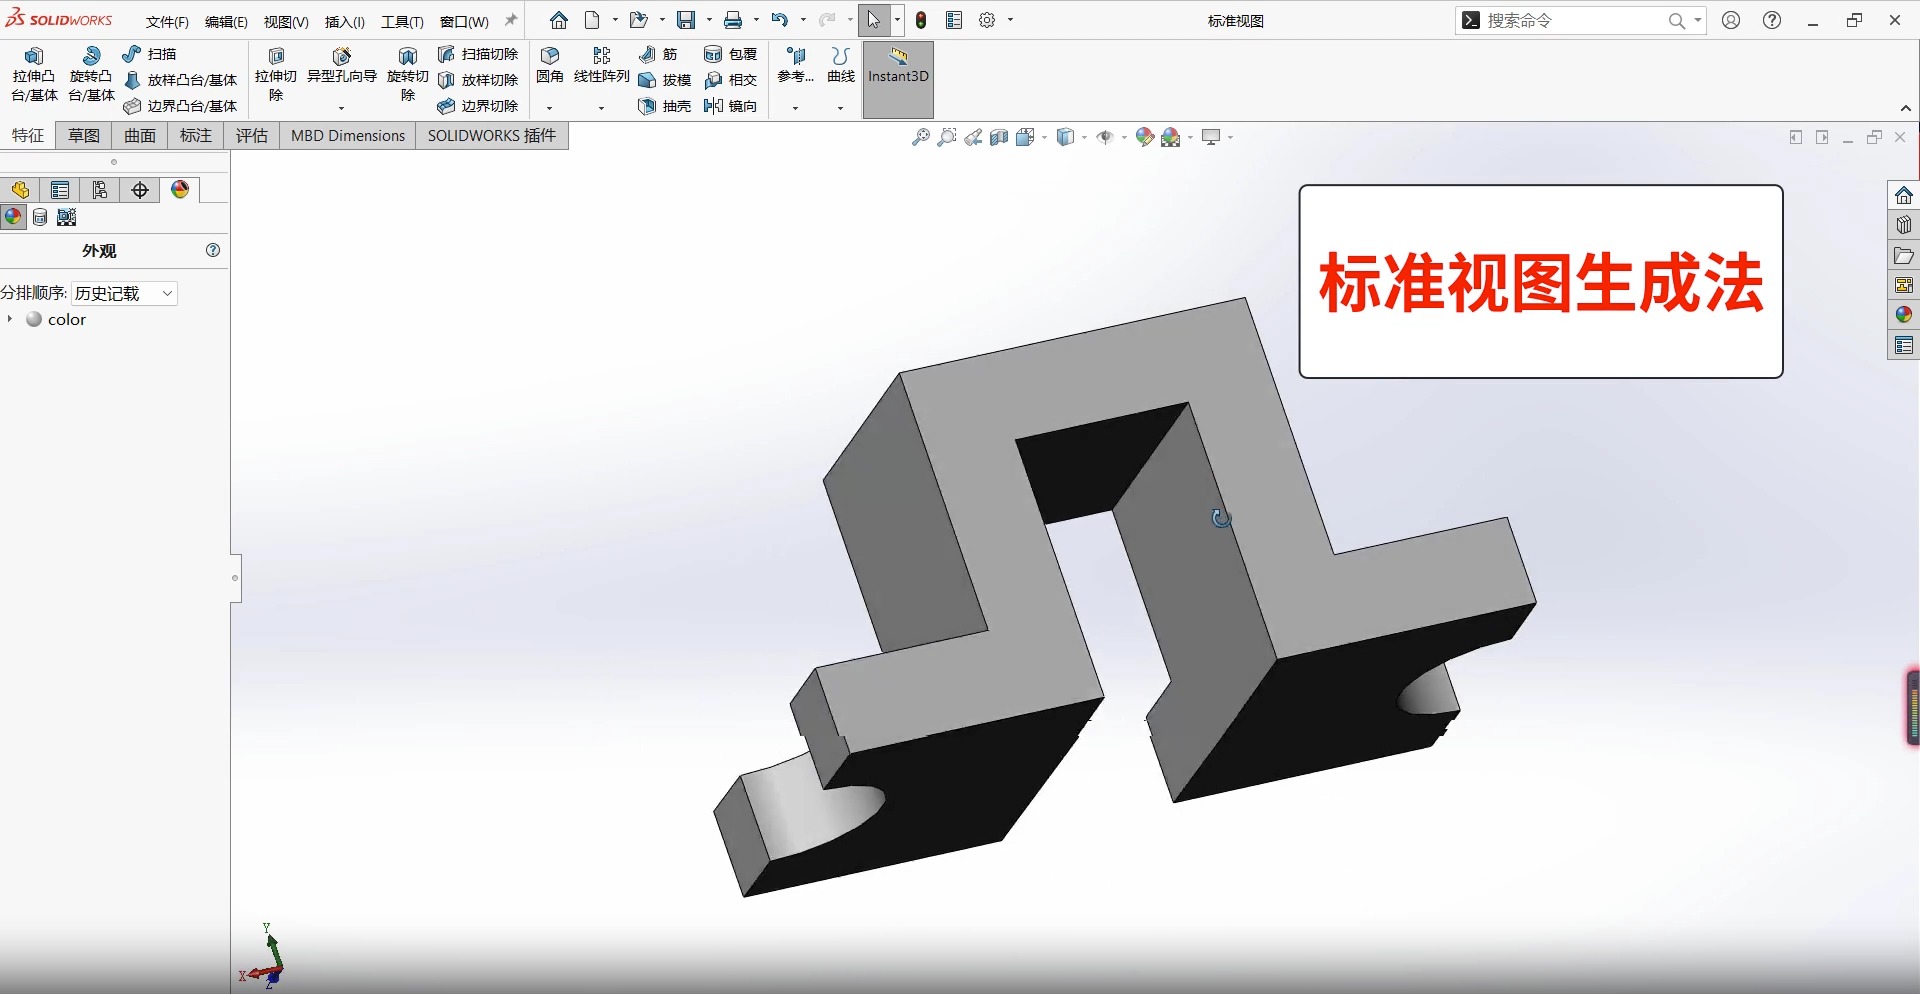Switch to the DisplayManager panel tab
1920x994 pixels.
coord(180,190)
